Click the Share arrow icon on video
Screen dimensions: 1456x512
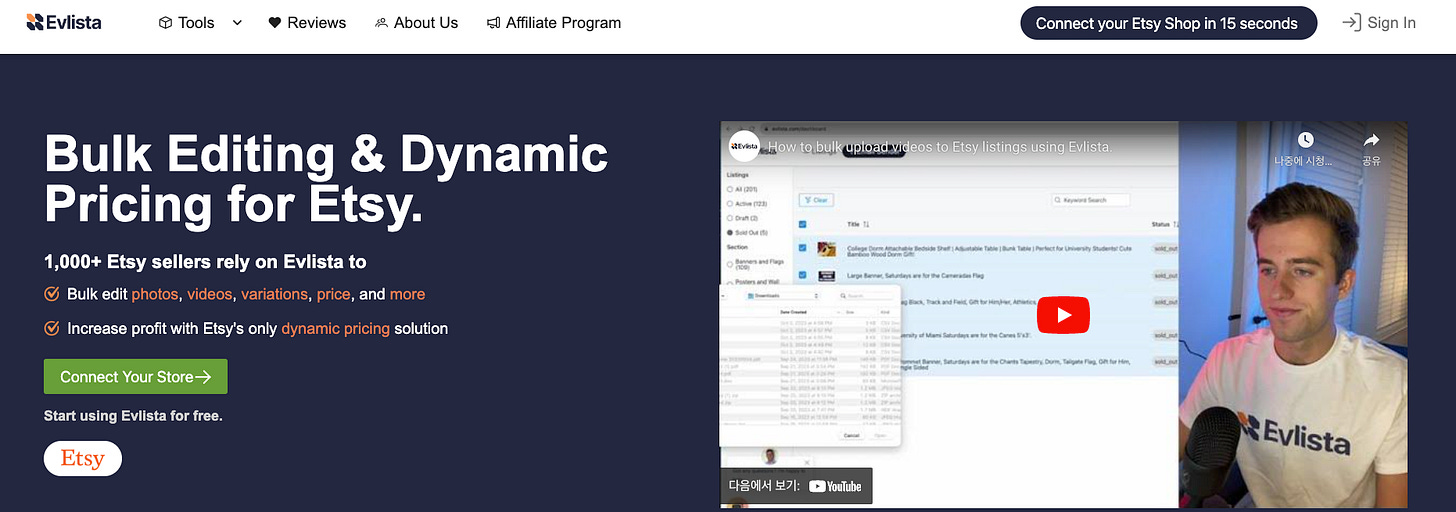(x=1371, y=140)
